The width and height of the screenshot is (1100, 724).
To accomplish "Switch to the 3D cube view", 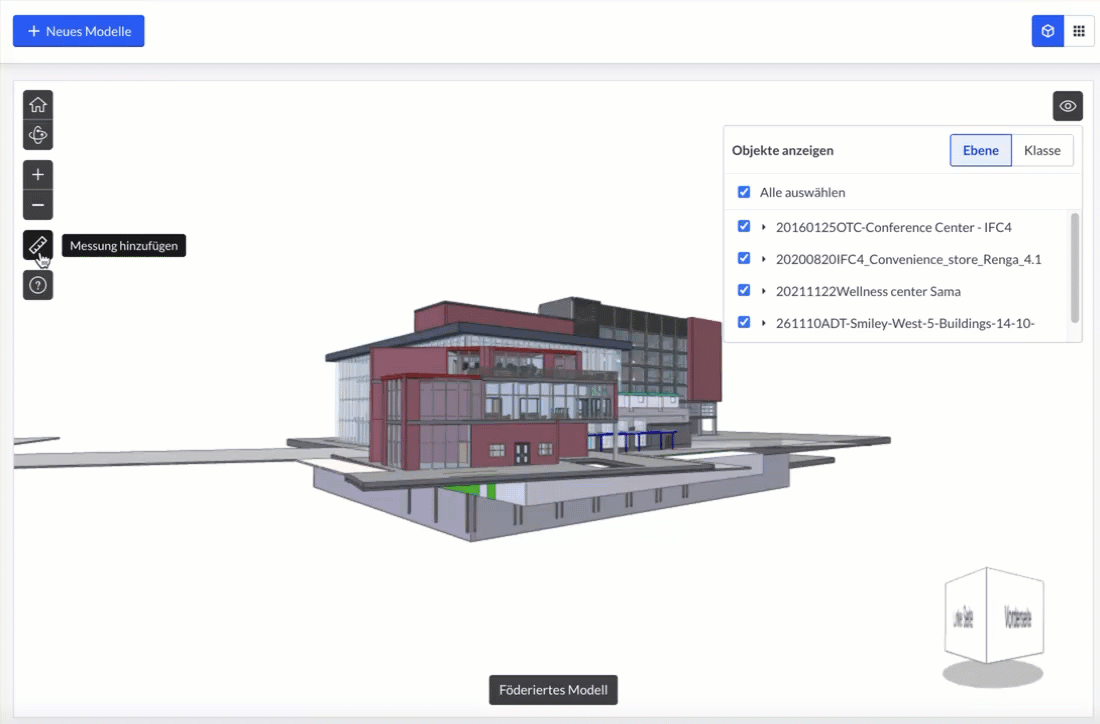I will pos(1047,31).
